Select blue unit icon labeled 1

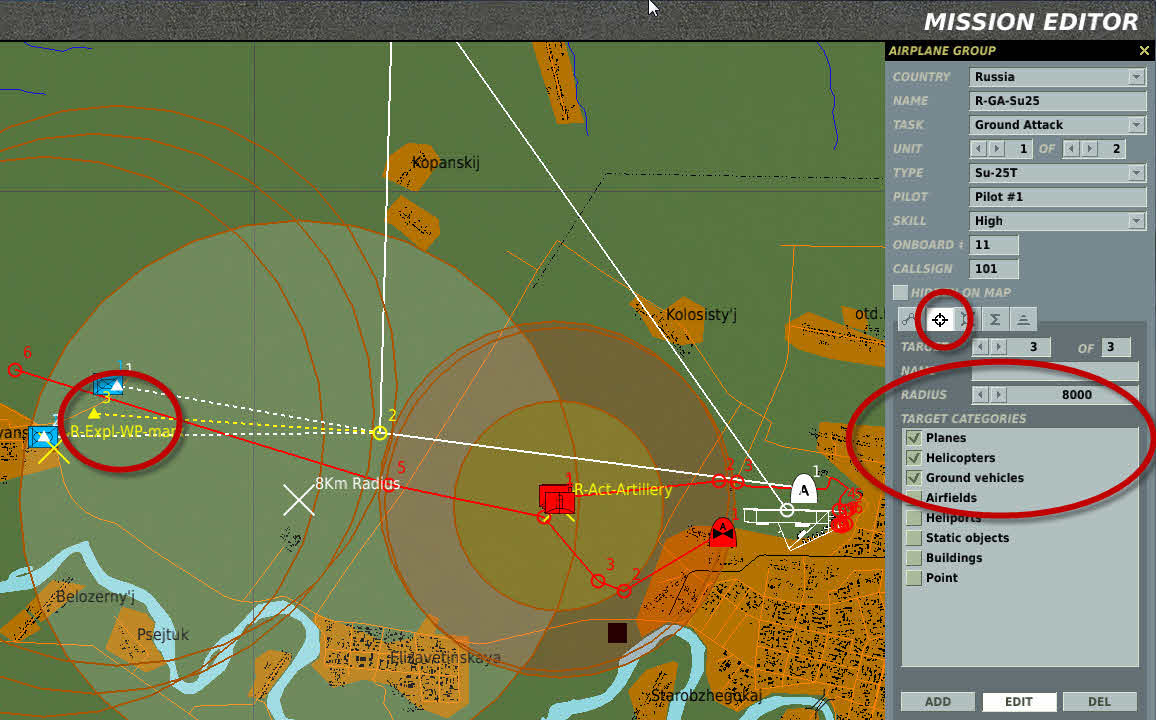[x=108, y=385]
